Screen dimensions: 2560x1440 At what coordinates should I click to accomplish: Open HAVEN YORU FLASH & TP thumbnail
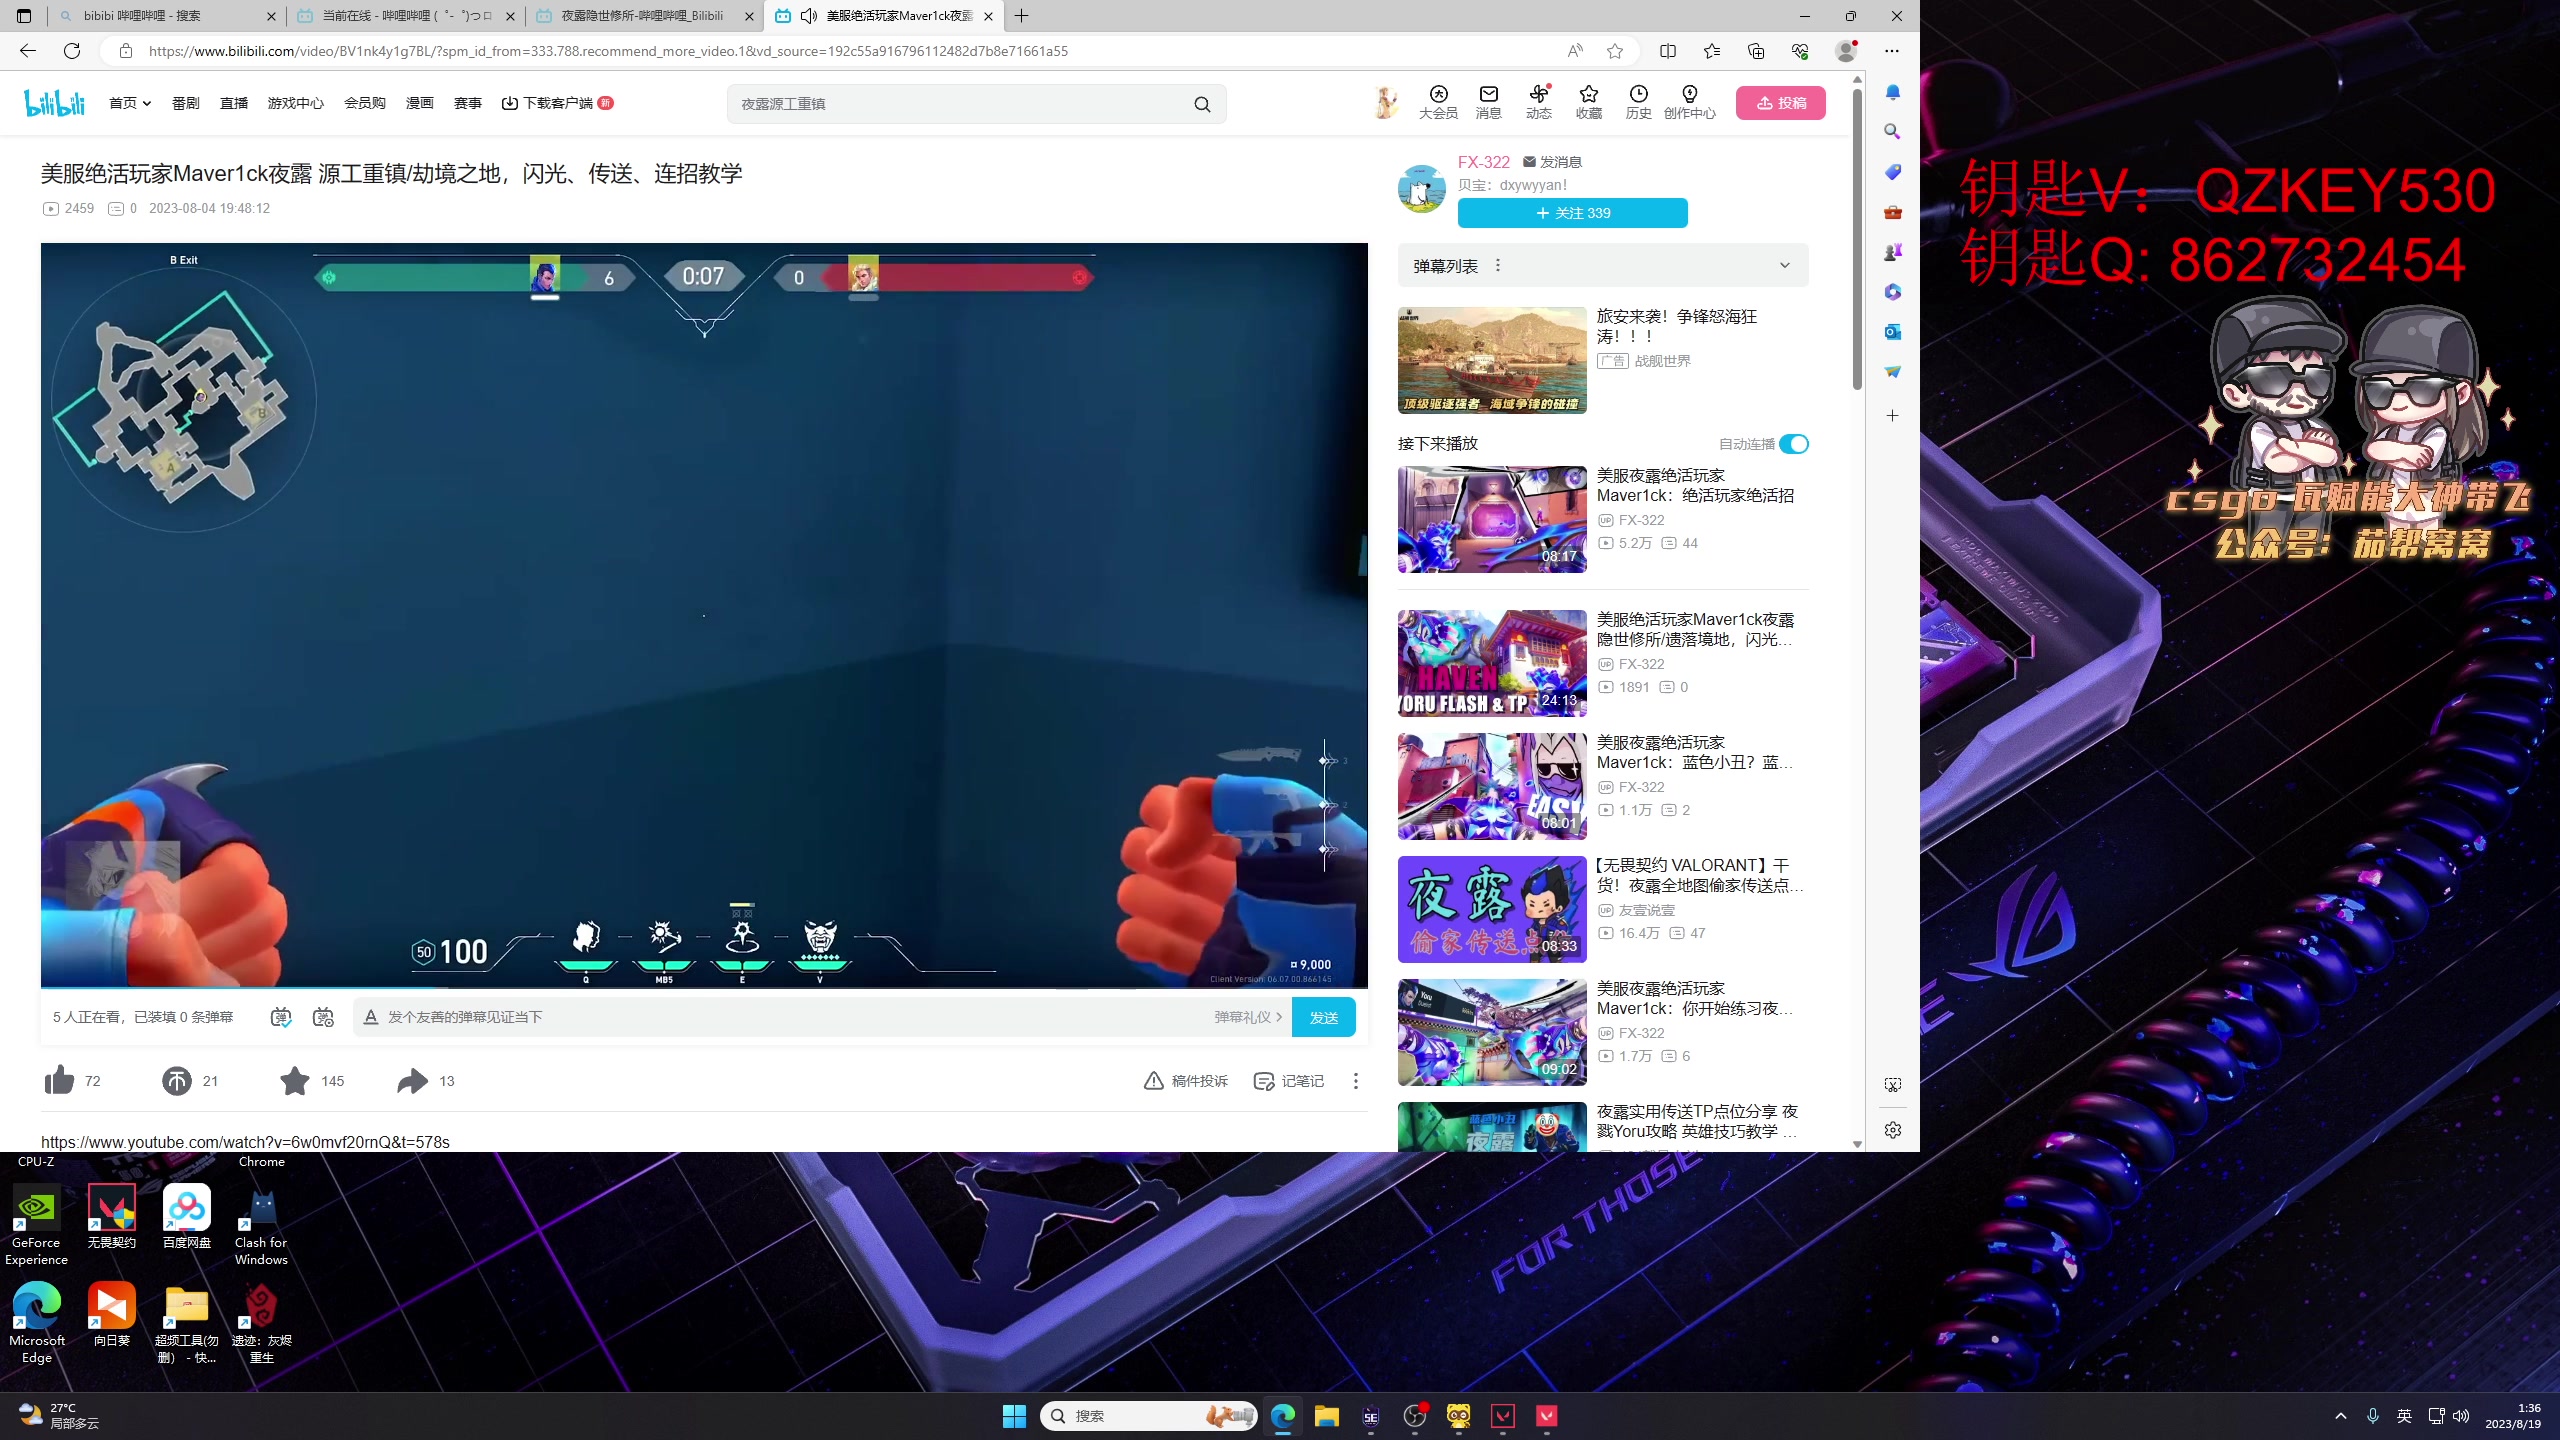(1491, 663)
